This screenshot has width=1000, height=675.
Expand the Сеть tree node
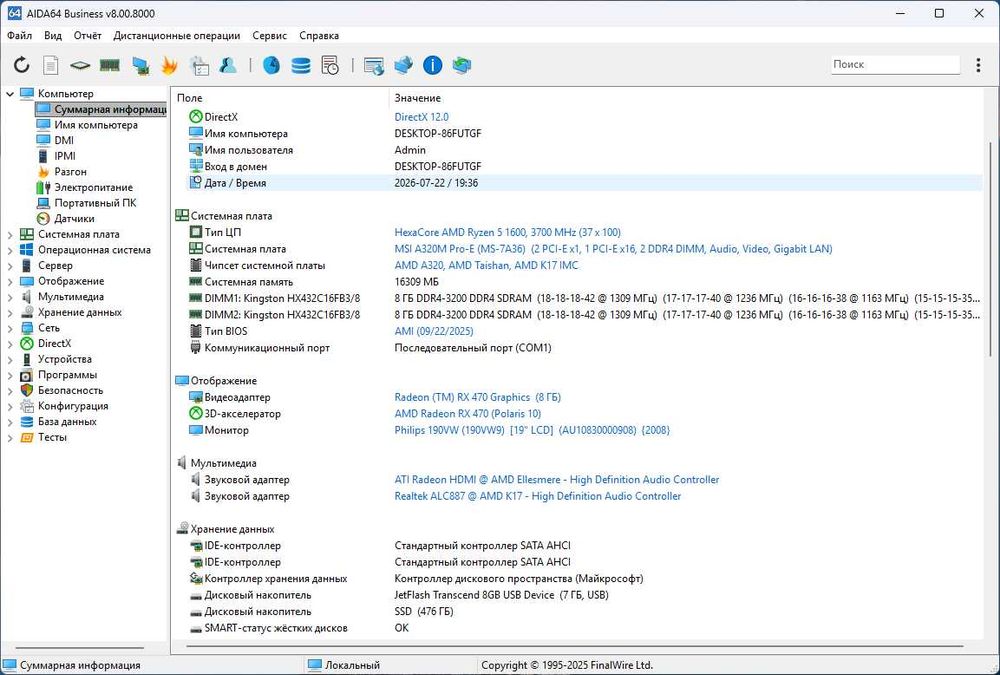pyautogui.click(x=10, y=329)
